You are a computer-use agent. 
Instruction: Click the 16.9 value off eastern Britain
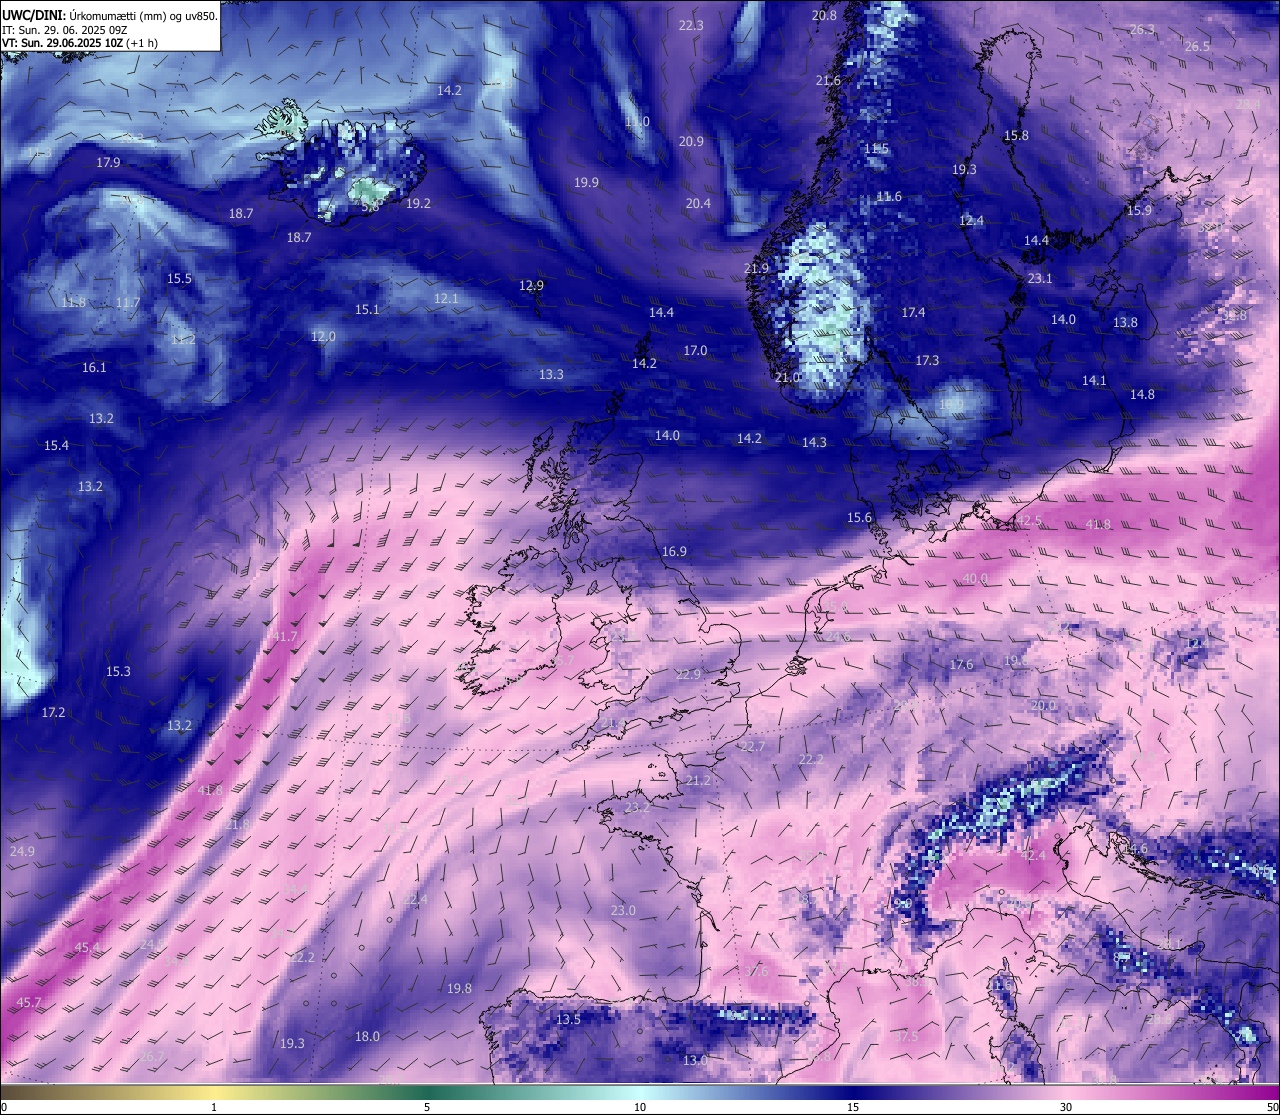click(674, 551)
